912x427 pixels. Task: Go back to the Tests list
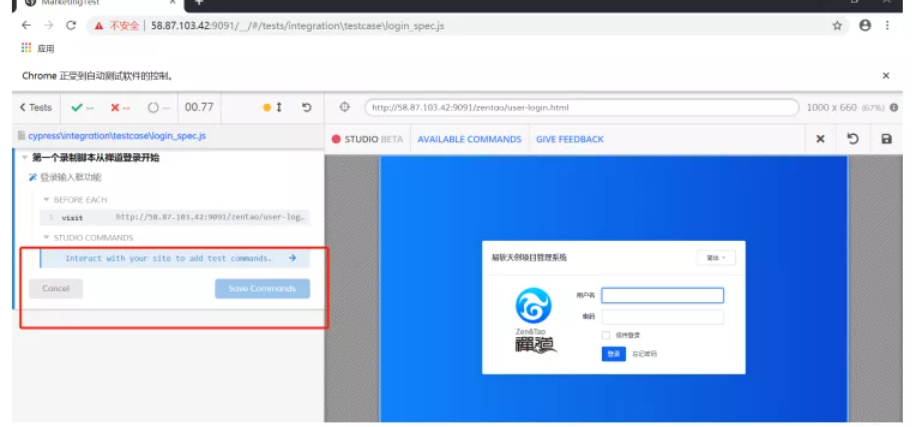pos(36,107)
